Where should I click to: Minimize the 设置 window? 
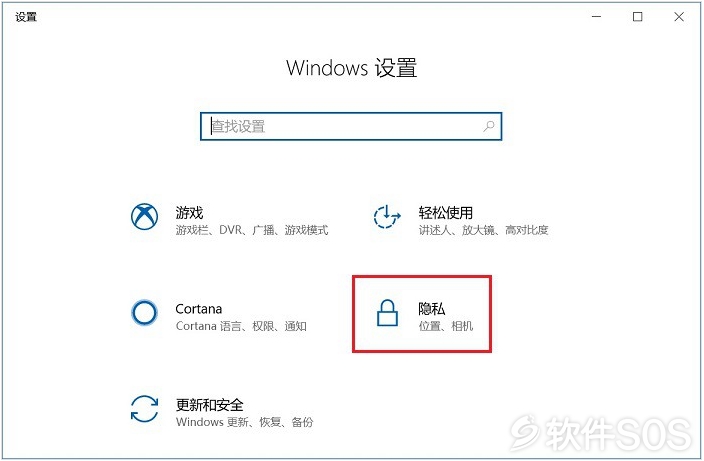(x=596, y=17)
